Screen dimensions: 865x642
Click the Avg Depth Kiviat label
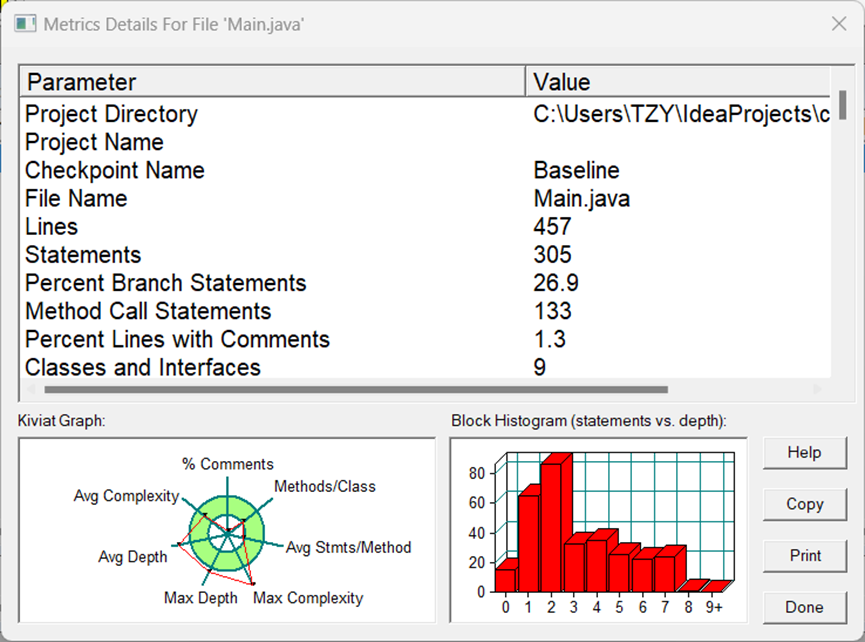coord(133,557)
